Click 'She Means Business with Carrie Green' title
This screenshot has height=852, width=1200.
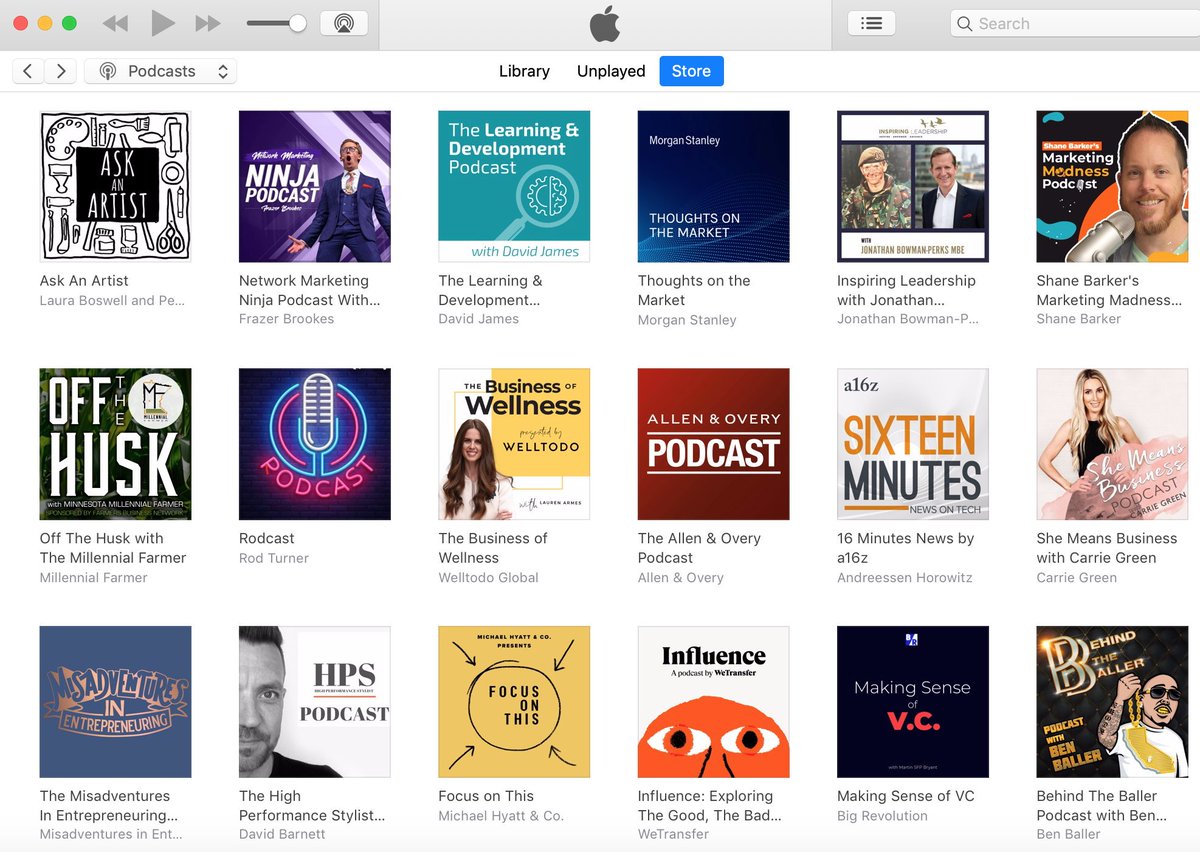point(1107,548)
